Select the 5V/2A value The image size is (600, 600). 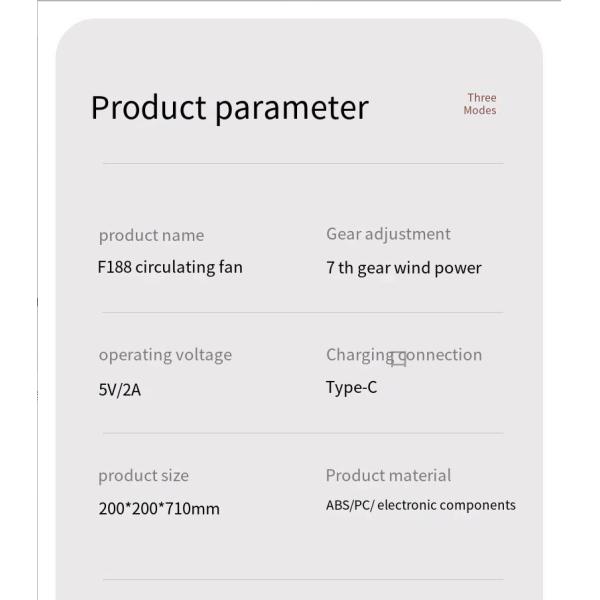tap(120, 389)
